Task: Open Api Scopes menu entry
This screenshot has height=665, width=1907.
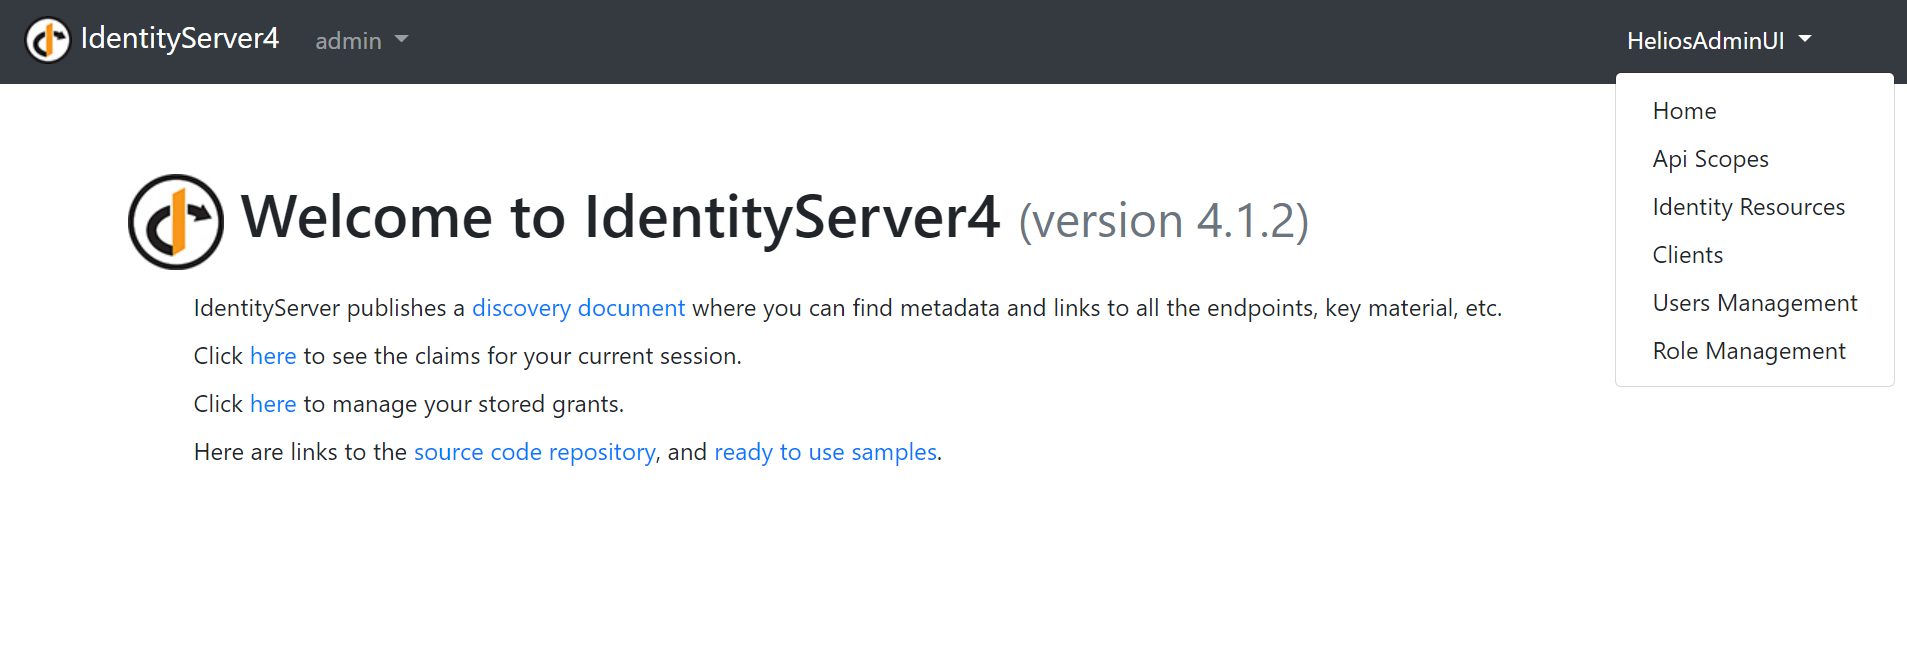Action: tap(1755, 159)
